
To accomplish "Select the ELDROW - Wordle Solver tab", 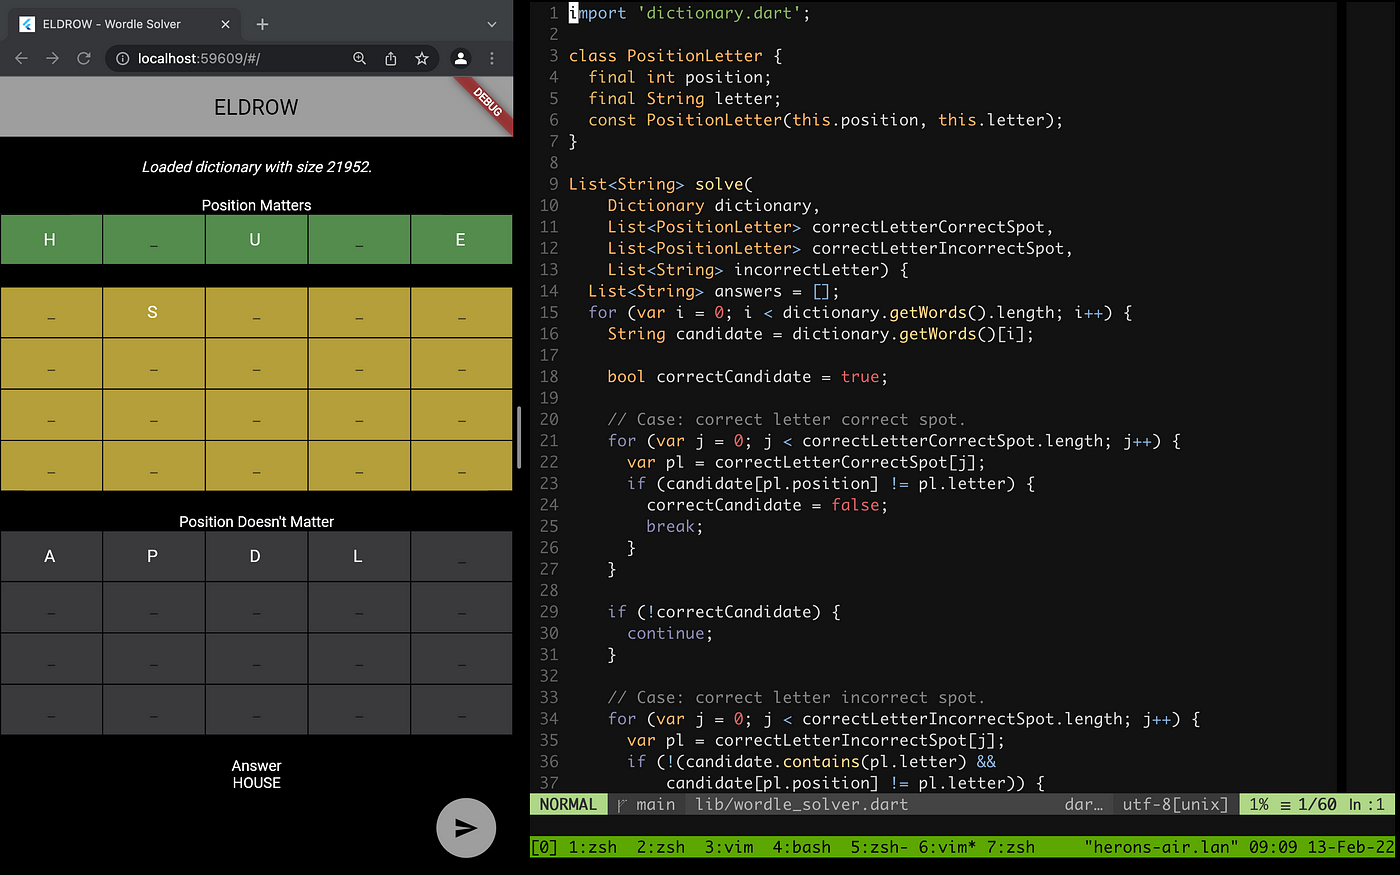I will coord(125,24).
